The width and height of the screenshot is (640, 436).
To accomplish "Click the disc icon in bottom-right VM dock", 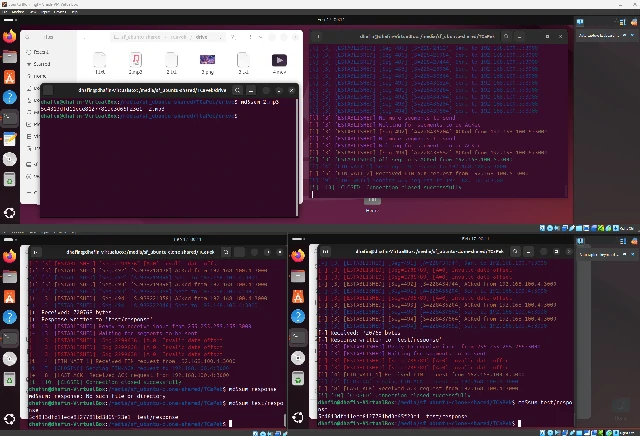I will (298, 358).
